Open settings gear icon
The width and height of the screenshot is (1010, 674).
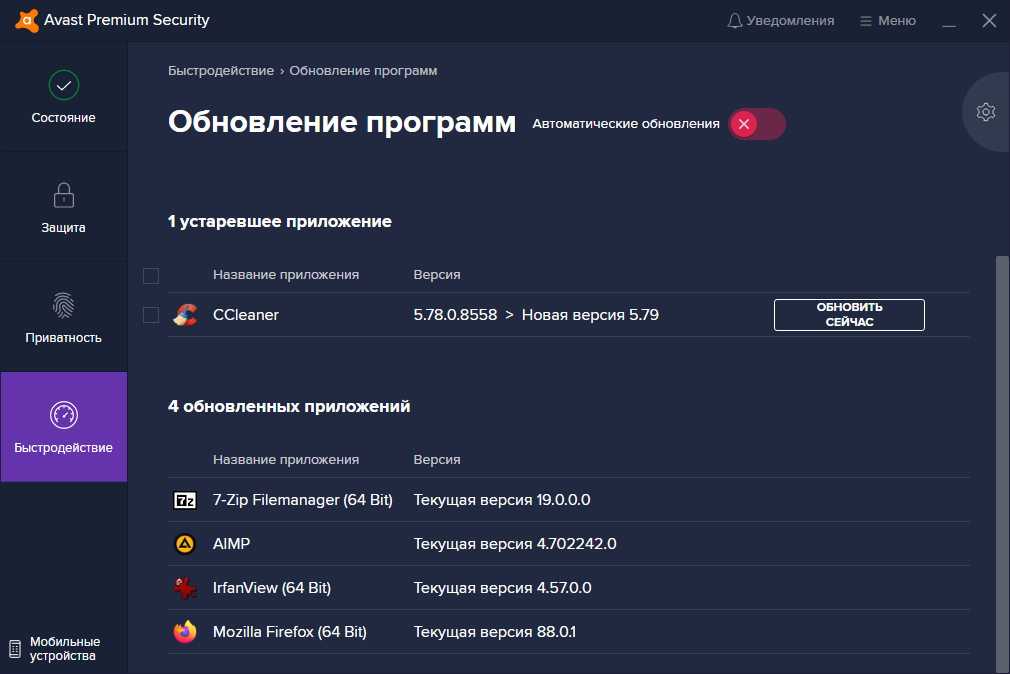[986, 112]
